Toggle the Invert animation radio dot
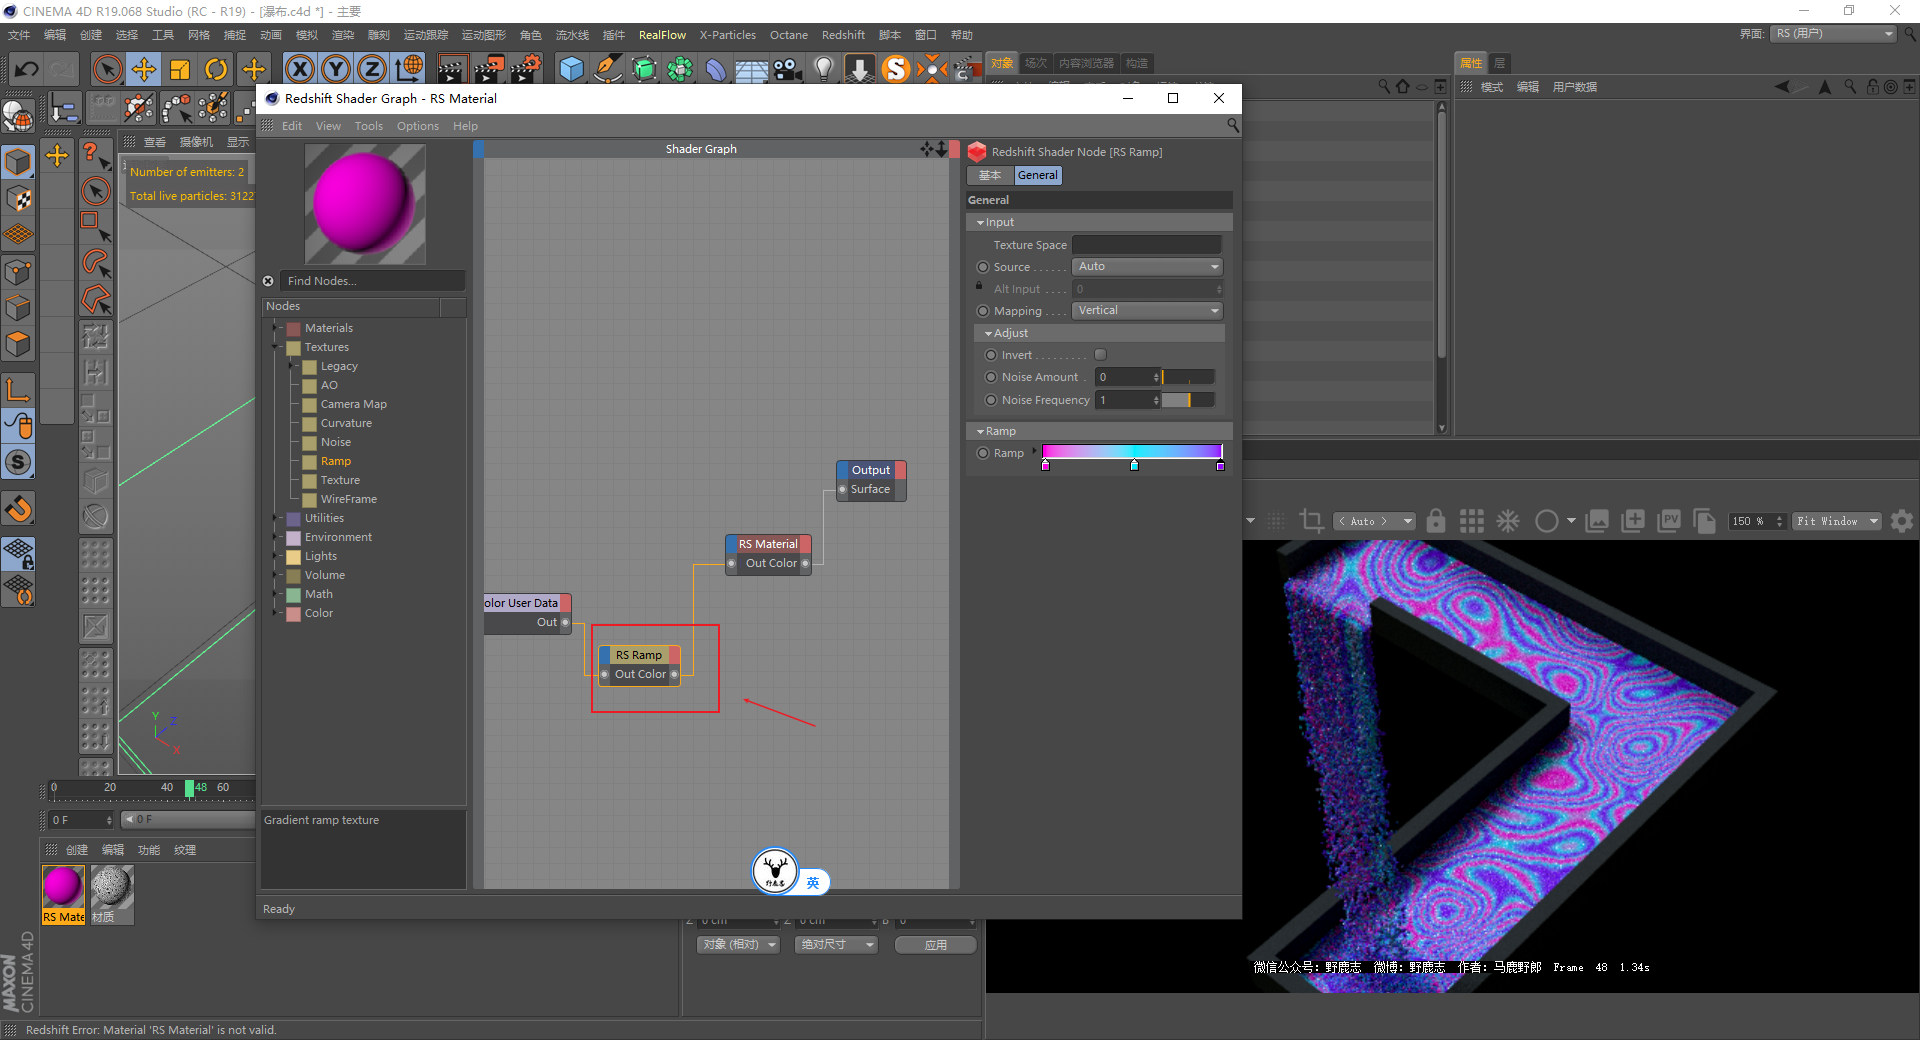The width and height of the screenshot is (1920, 1040). pyautogui.click(x=991, y=355)
